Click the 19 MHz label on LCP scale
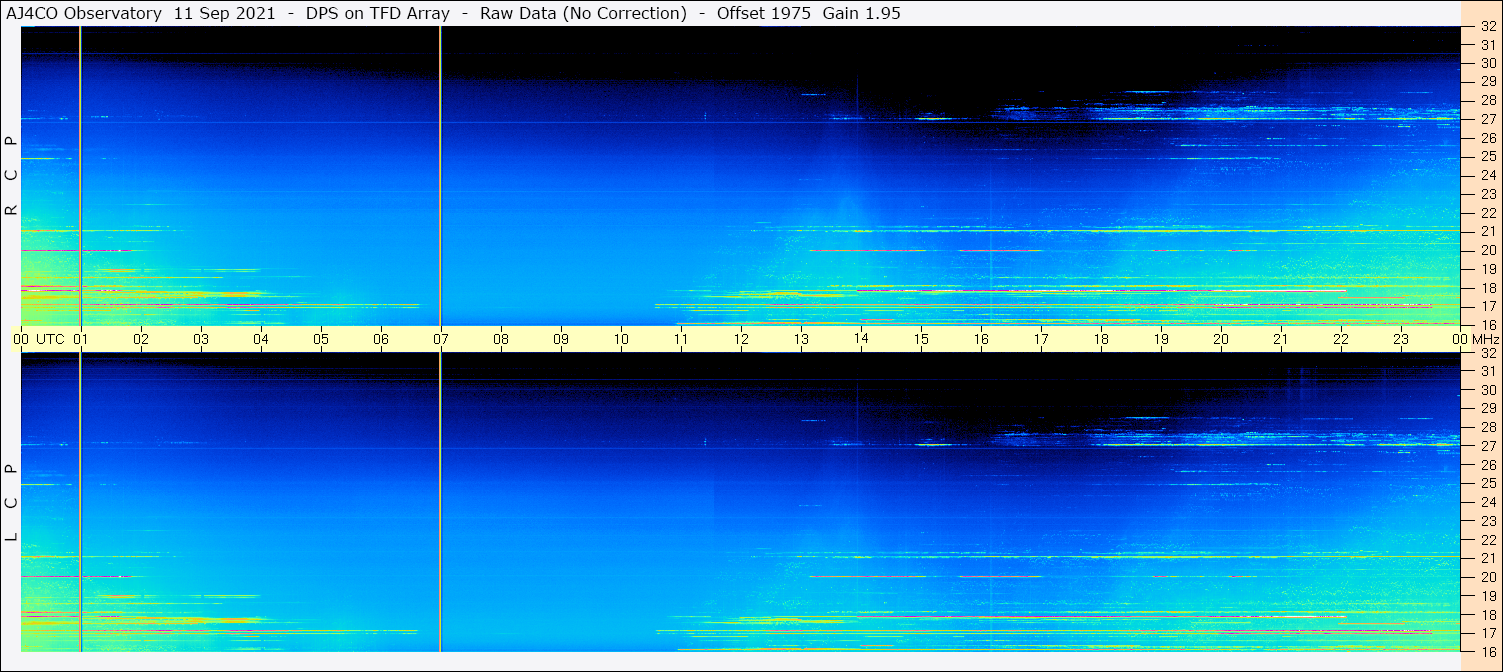1503x672 pixels. (1488, 596)
